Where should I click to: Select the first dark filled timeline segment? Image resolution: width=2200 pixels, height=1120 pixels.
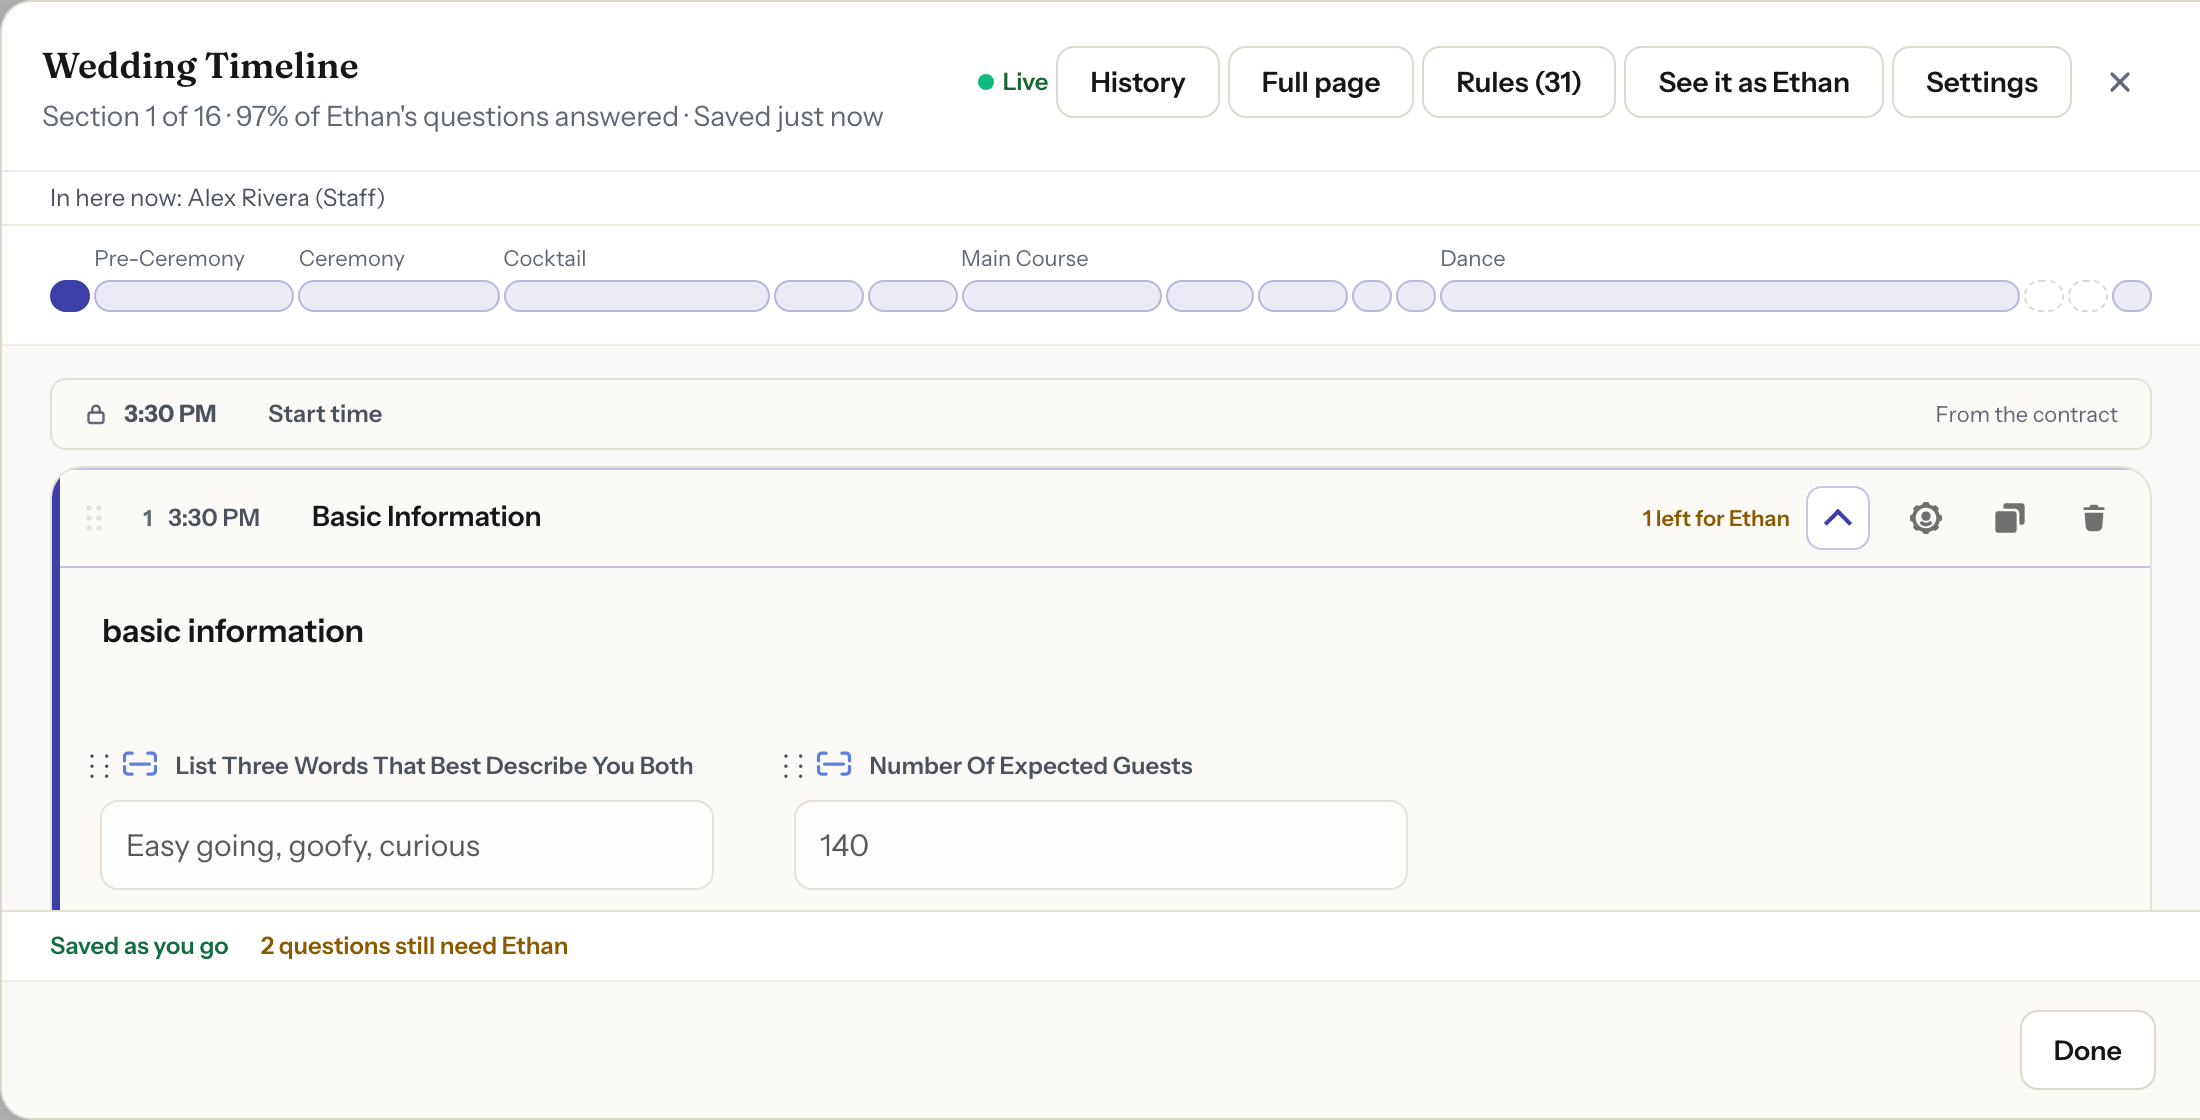tap(70, 296)
